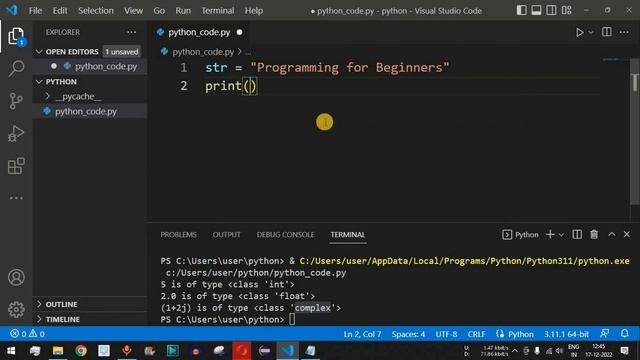
Task: Open the Run and Debug view
Action: point(16,133)
